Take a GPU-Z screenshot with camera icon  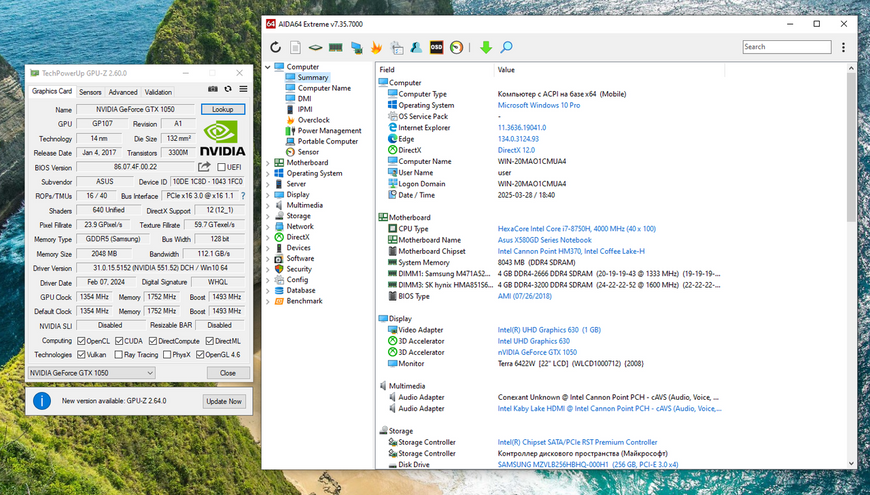[213, 89]
